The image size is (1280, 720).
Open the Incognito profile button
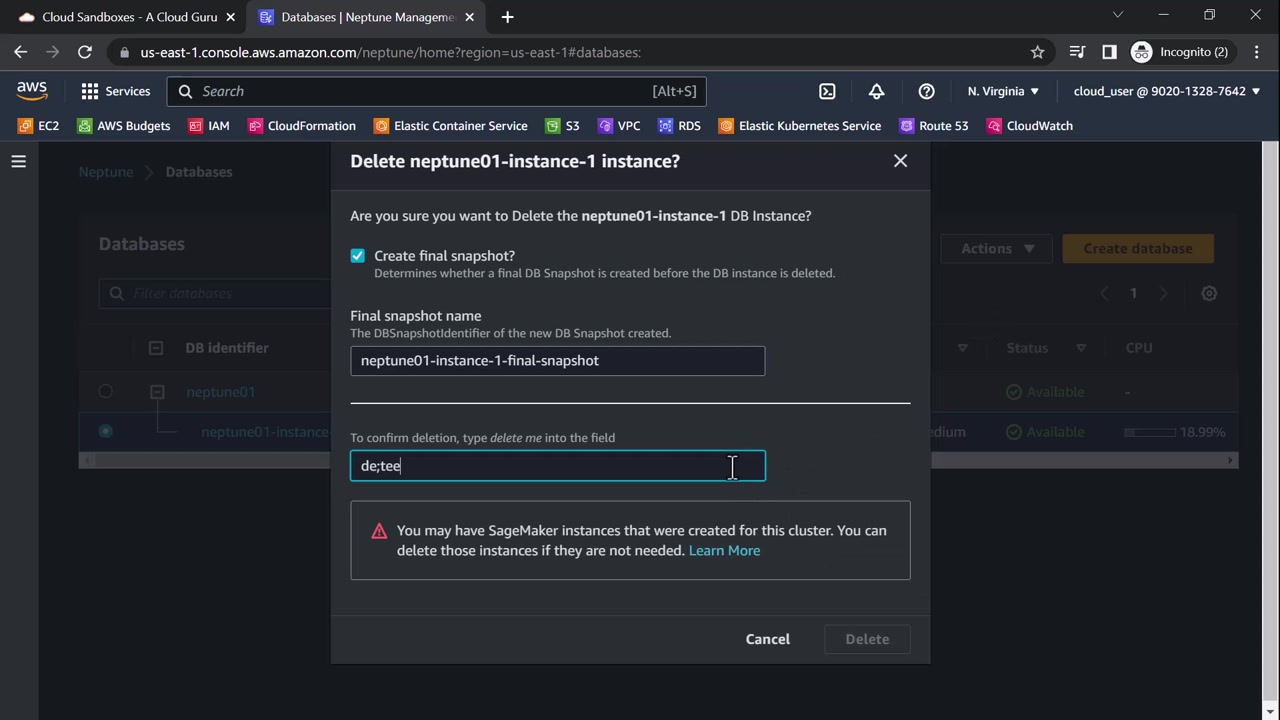click(x=1181, y=52)
